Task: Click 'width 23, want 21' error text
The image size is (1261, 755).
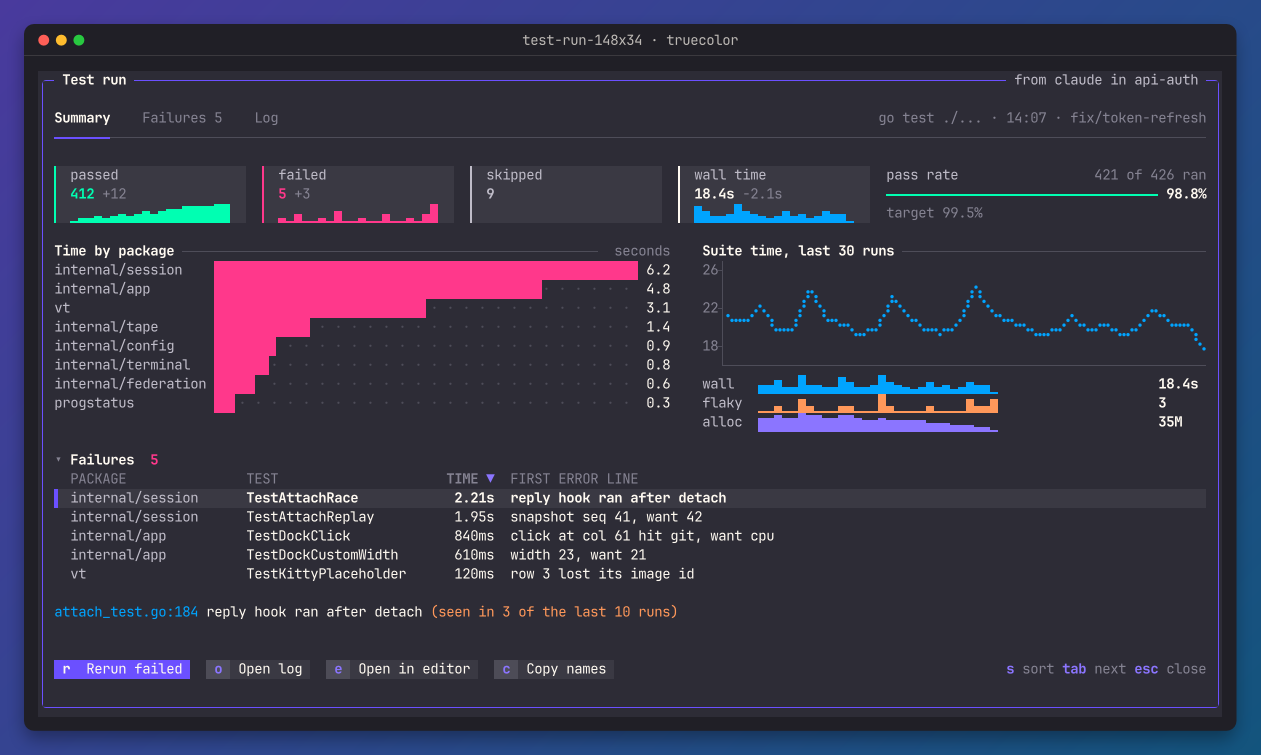Action: tap(578, 555)
